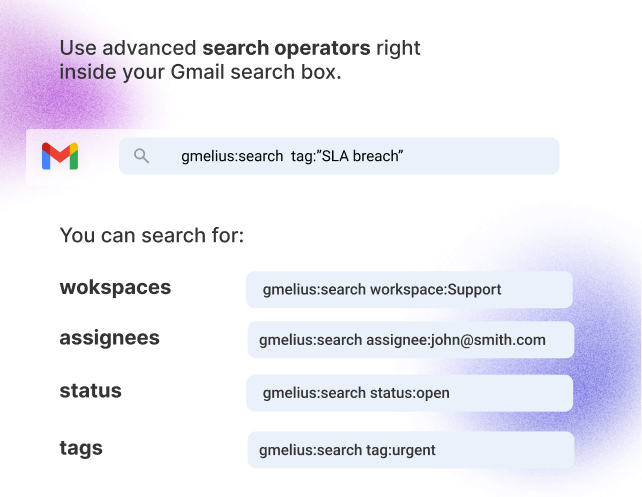Click 'gmelius:search' text in top search bar
The height and width of the screenshot is (497, 642).
(x=232, y=156)
